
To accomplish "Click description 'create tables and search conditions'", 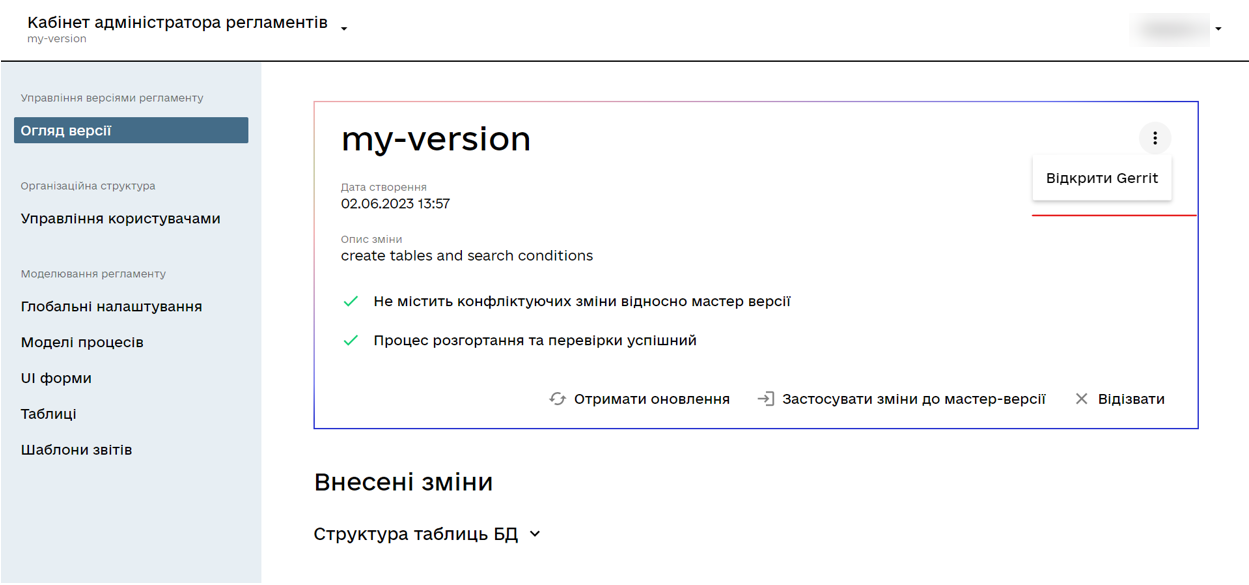I will coord(467,256).
